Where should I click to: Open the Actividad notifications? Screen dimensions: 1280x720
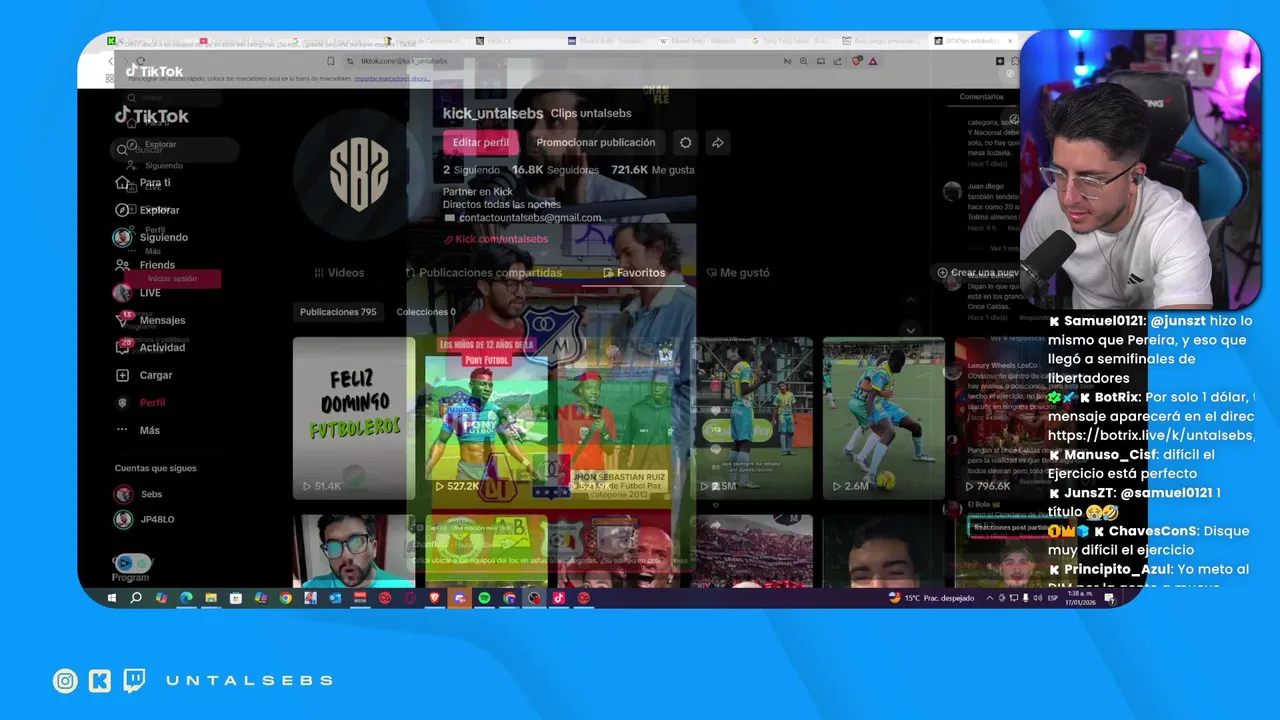click(151, 348)
